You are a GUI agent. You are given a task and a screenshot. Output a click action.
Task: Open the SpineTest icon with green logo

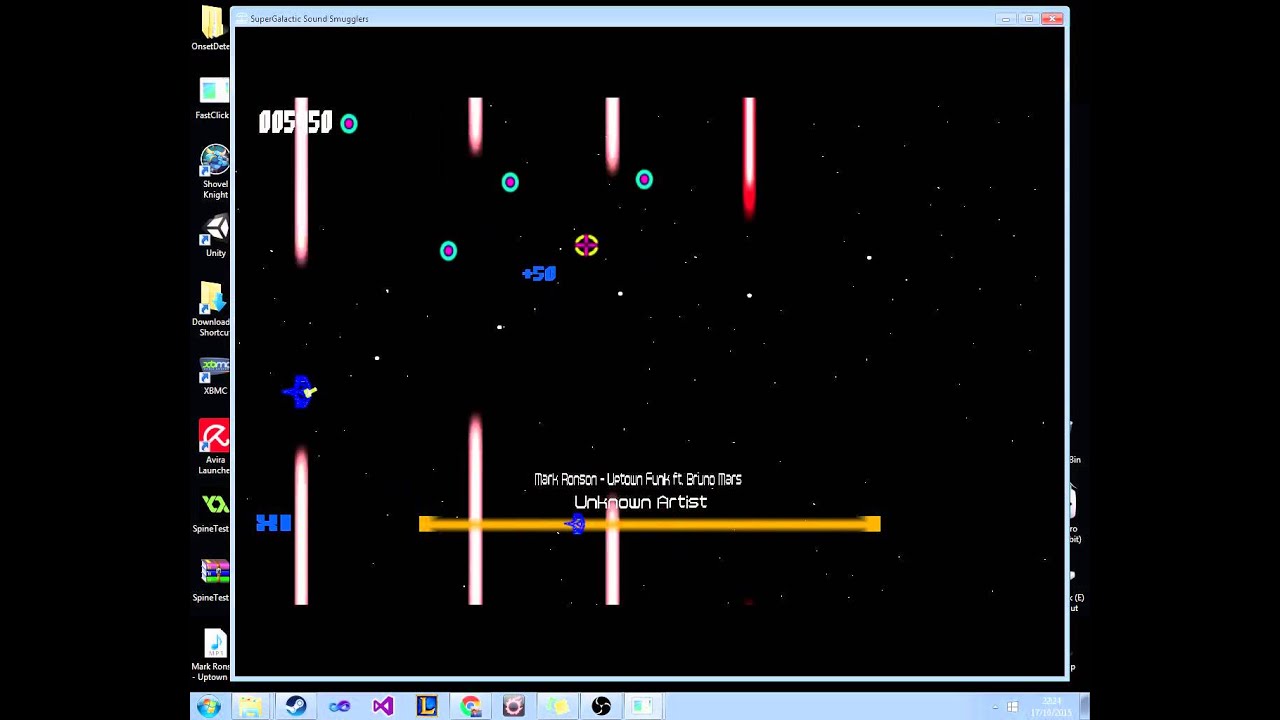coord(213,511)
